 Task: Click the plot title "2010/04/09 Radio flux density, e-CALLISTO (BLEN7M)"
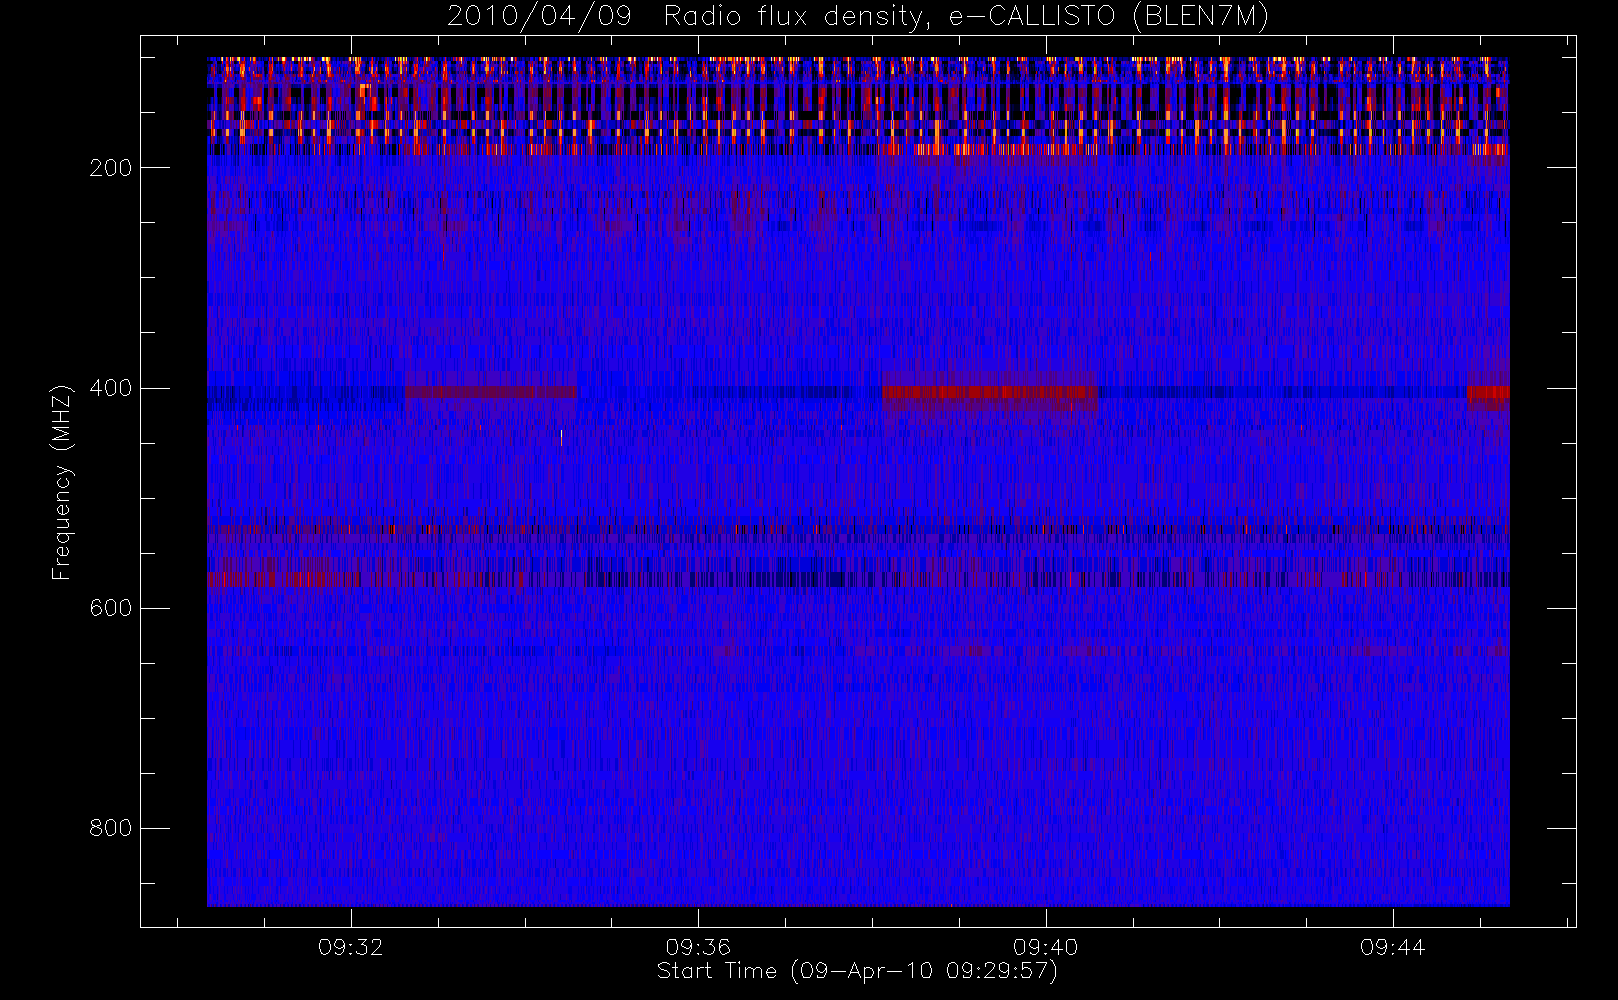pyautogui.click(x=858, y=17)
